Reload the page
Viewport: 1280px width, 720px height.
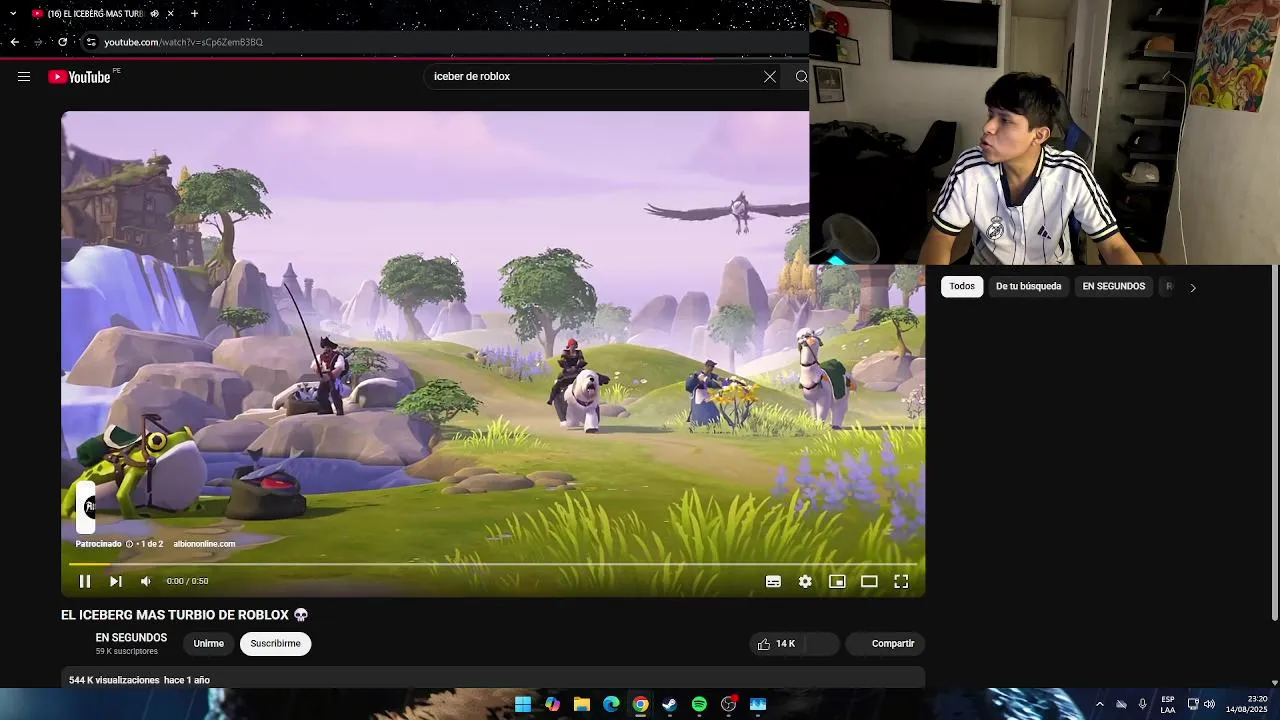62,42
